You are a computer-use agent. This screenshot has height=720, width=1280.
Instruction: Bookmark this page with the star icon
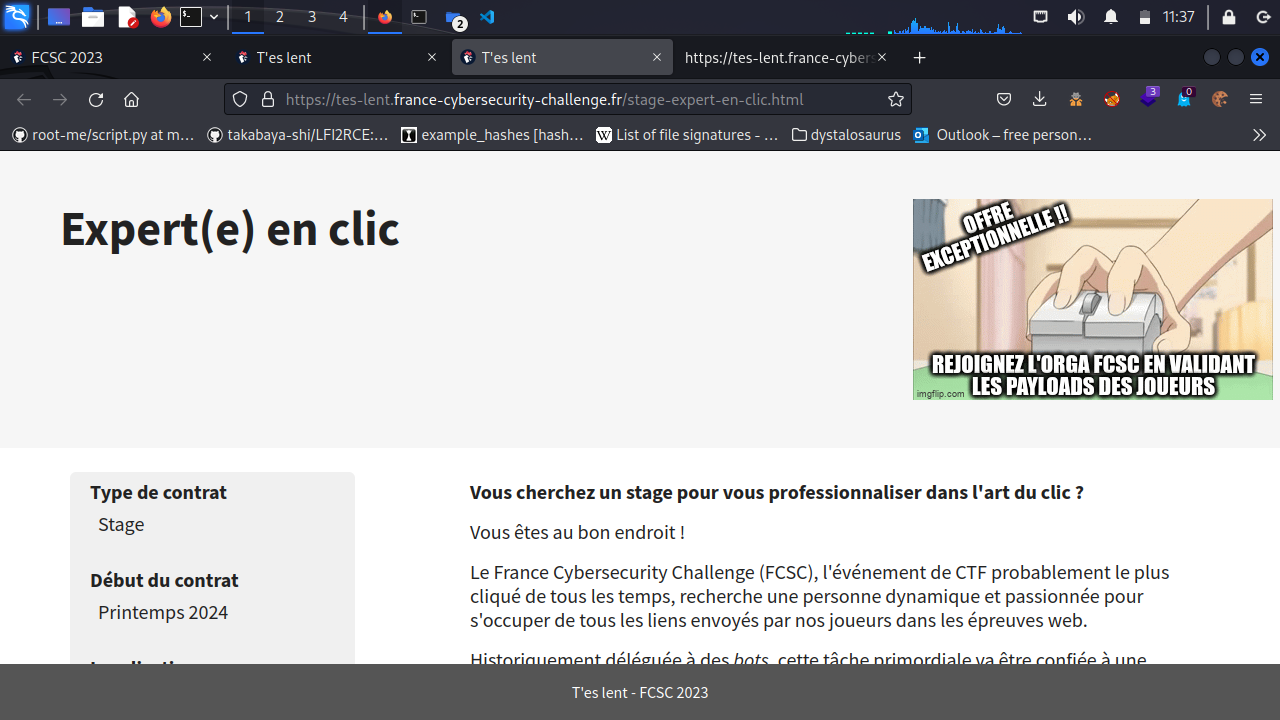(x=896, y=99)
